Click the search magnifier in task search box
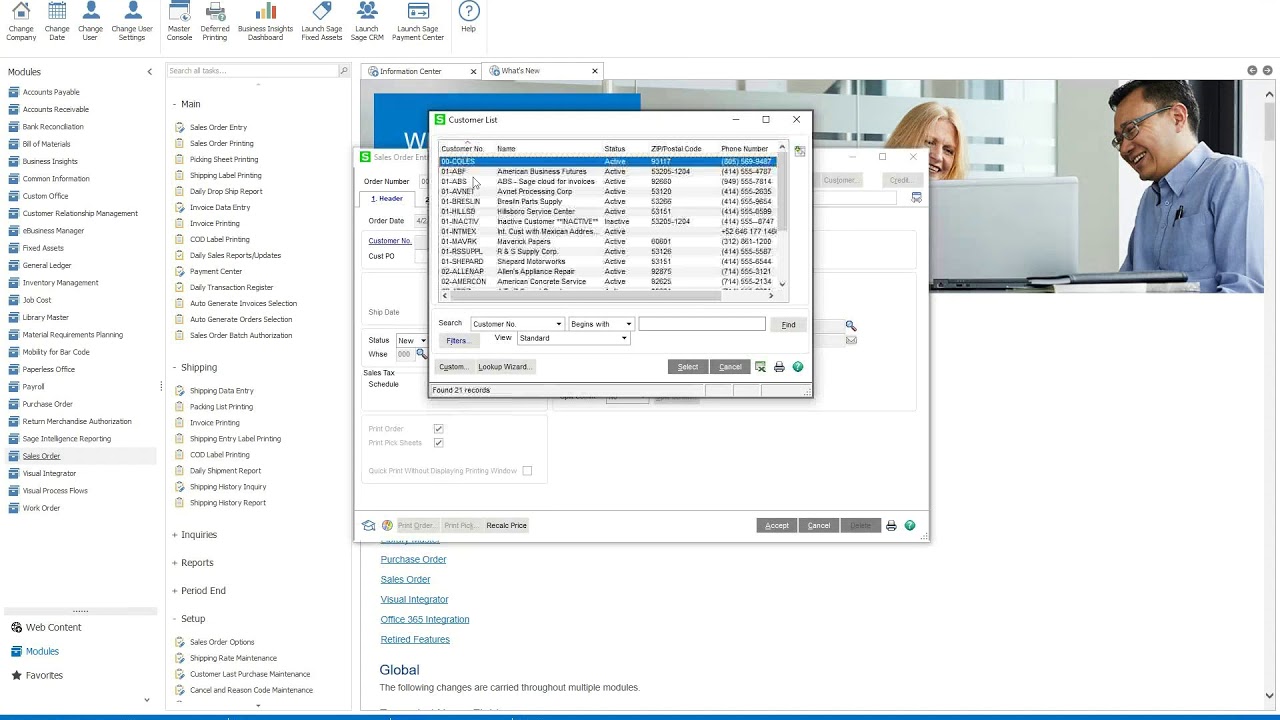The height and width of the screenshot is (720, 1280). [x=343, y=71]
